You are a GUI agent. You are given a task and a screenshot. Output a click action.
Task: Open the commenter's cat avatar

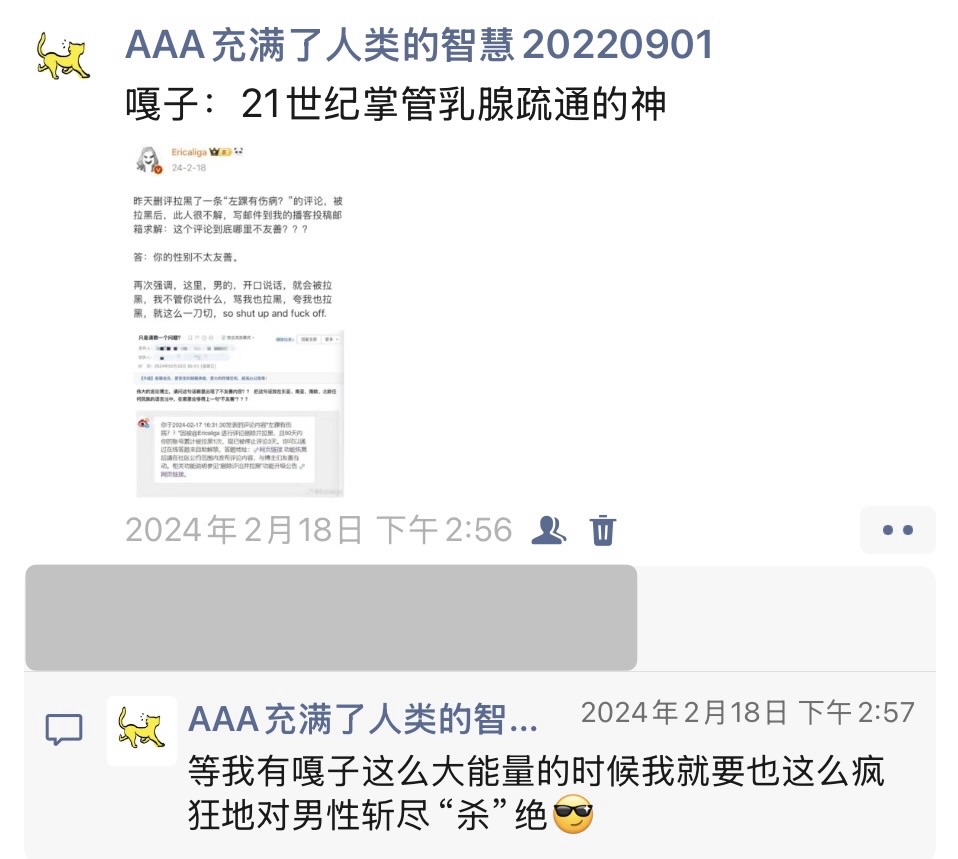pyautogui.click(x=142, y=730)
